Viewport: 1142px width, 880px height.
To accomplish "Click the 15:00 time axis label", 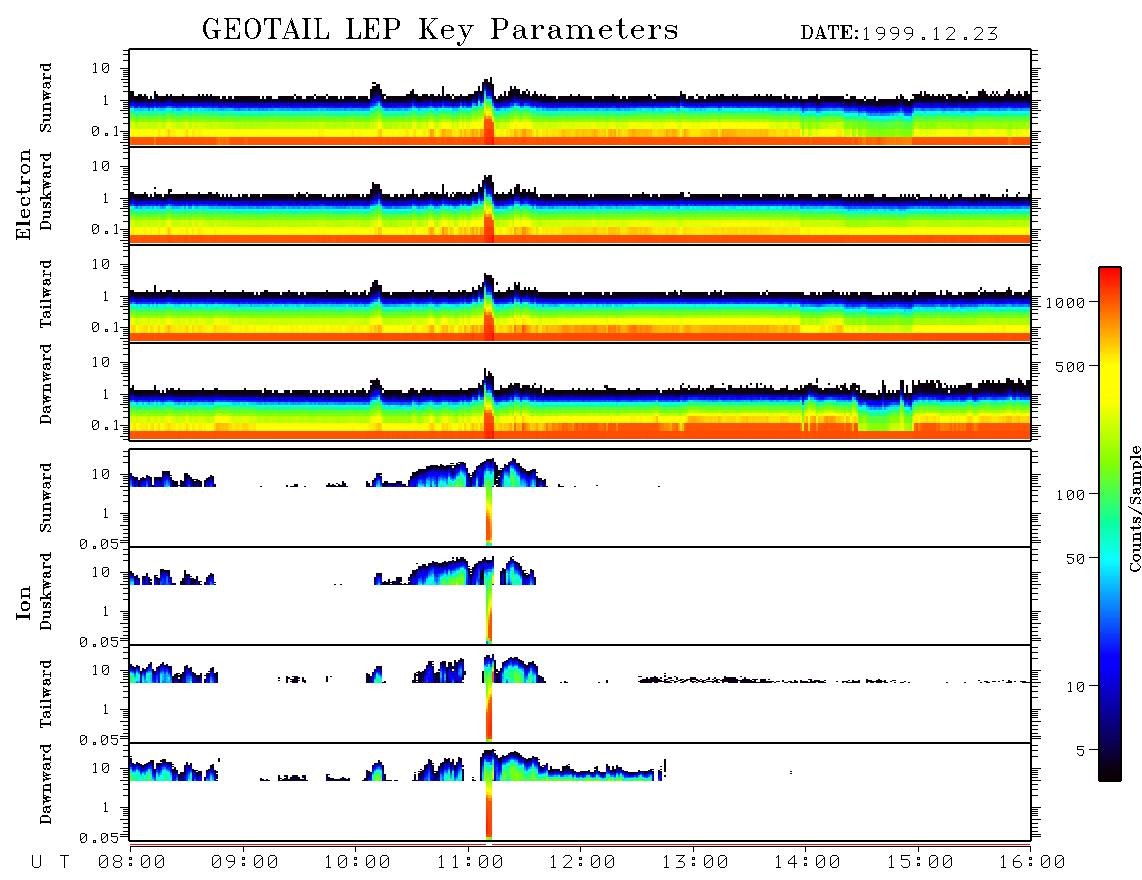I will tap(920, 862).
